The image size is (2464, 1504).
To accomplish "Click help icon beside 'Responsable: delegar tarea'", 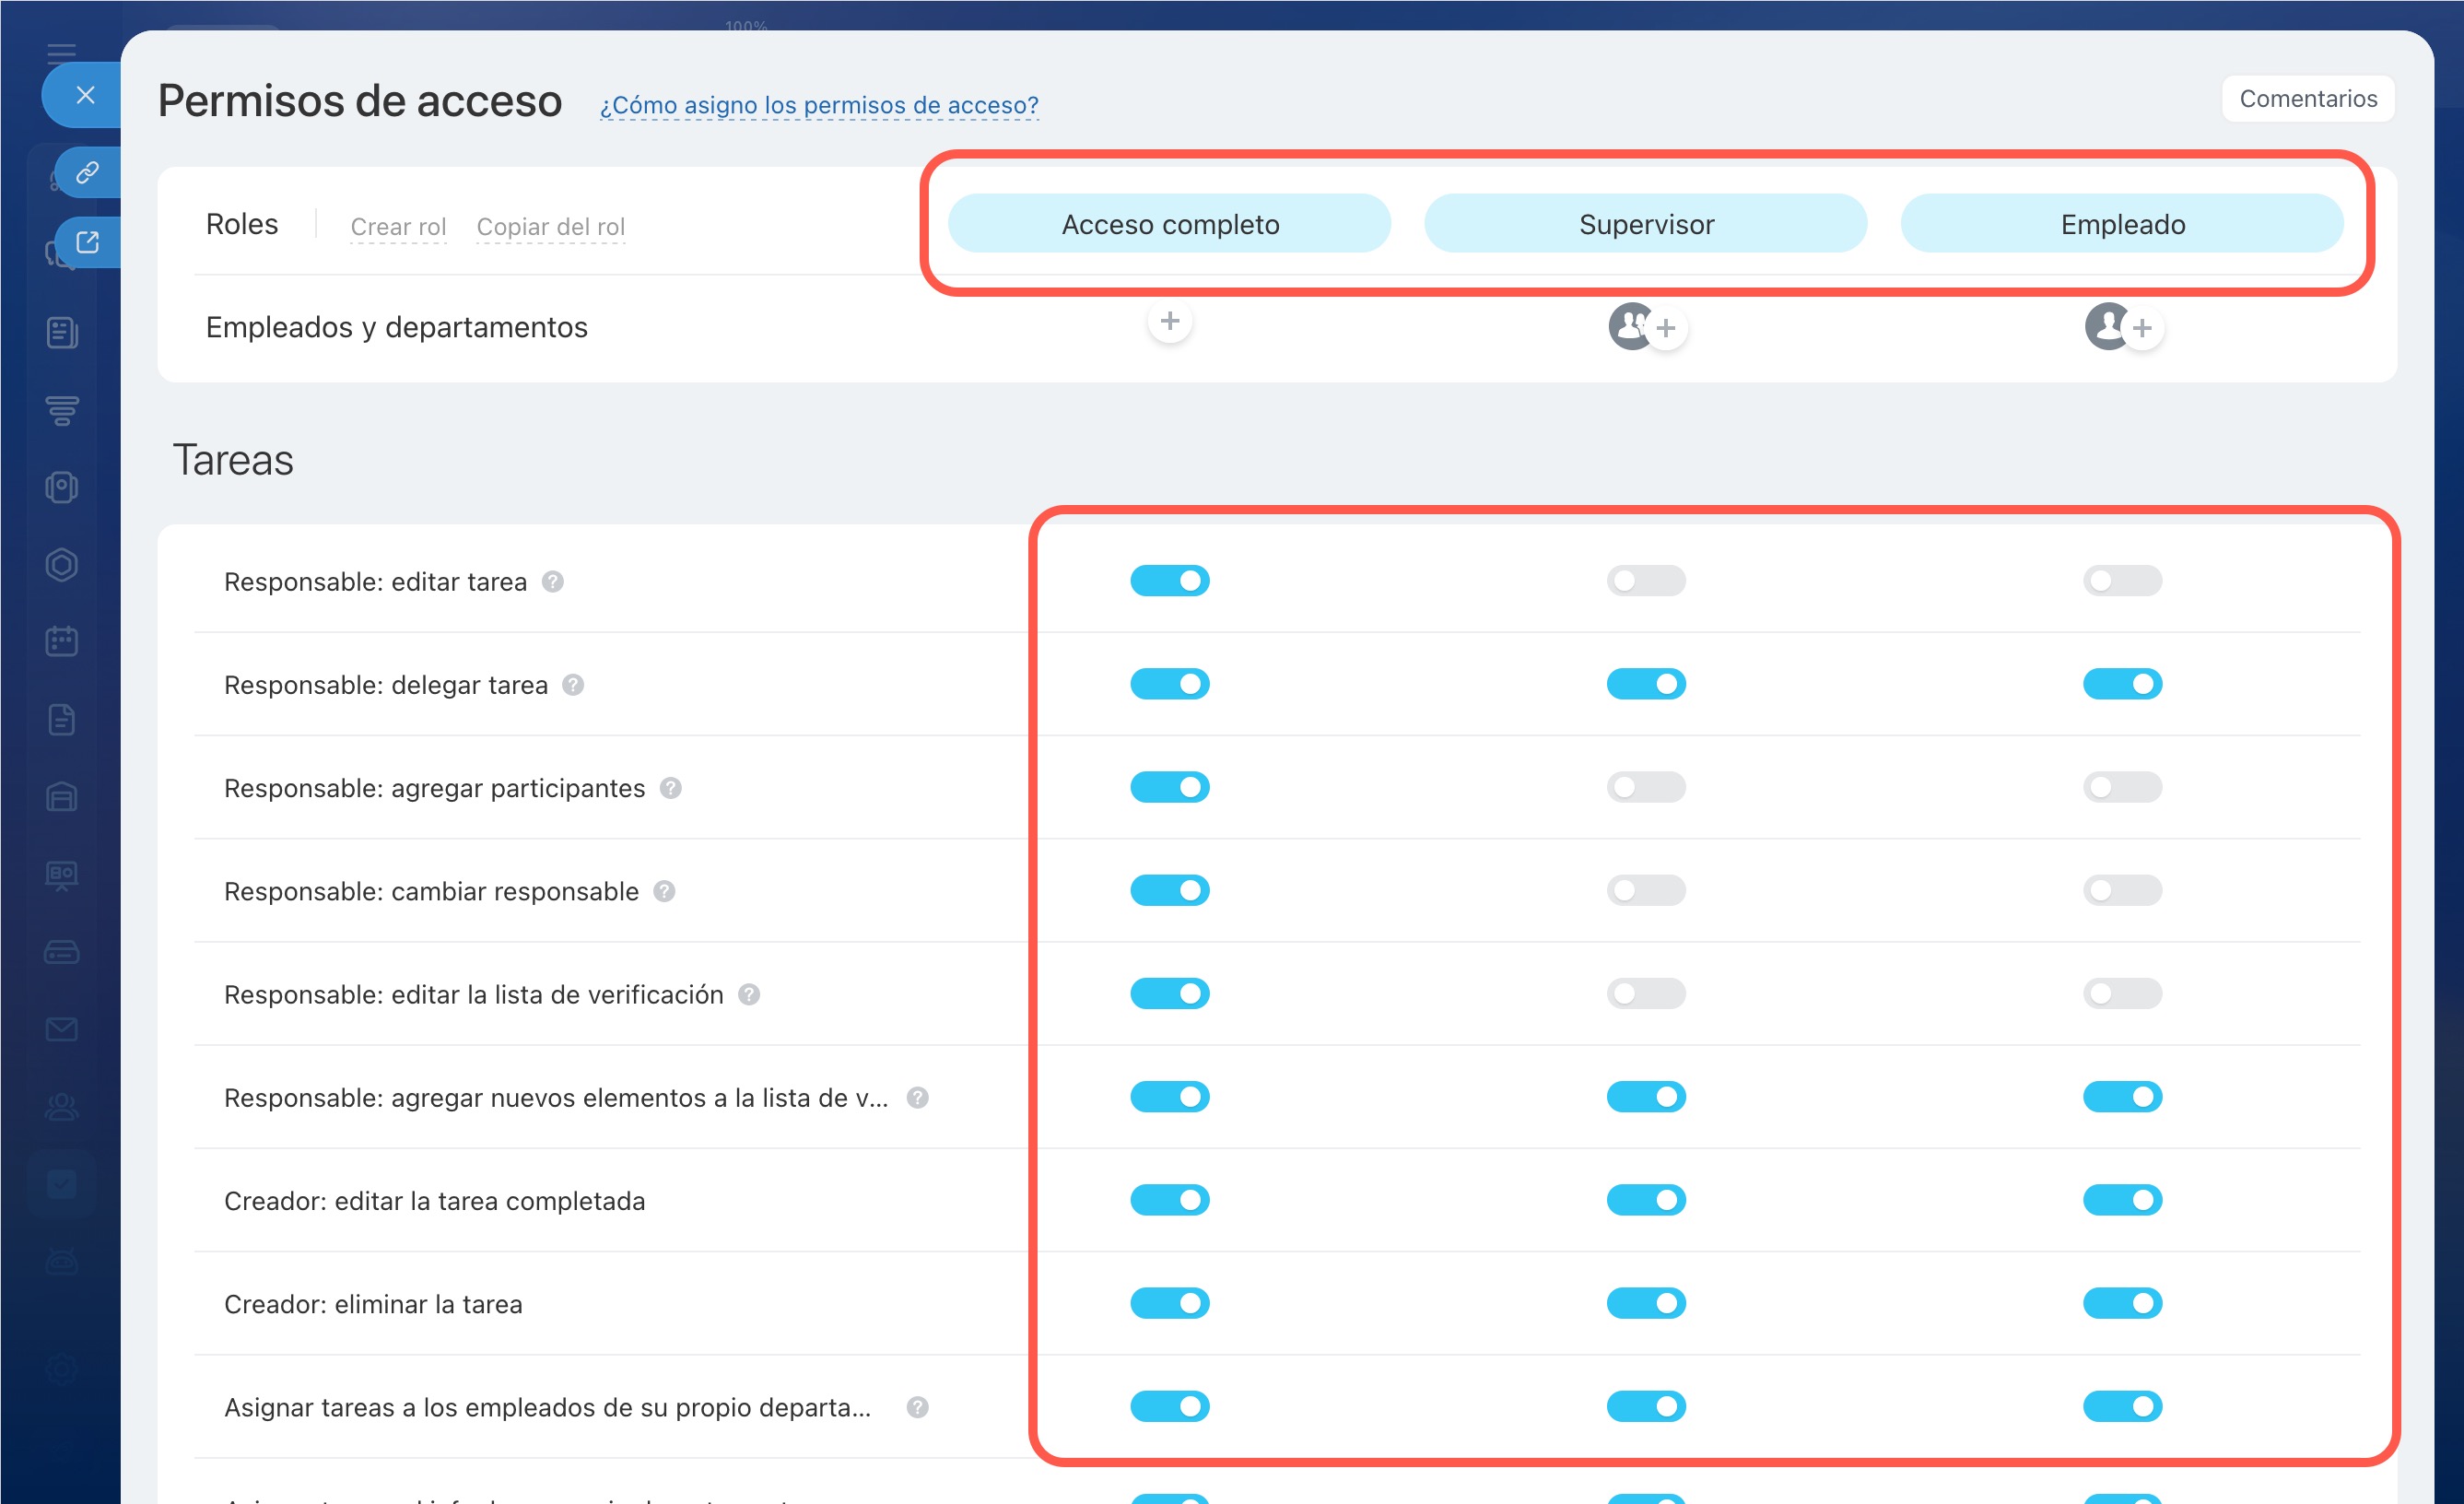I will (573, 685).
